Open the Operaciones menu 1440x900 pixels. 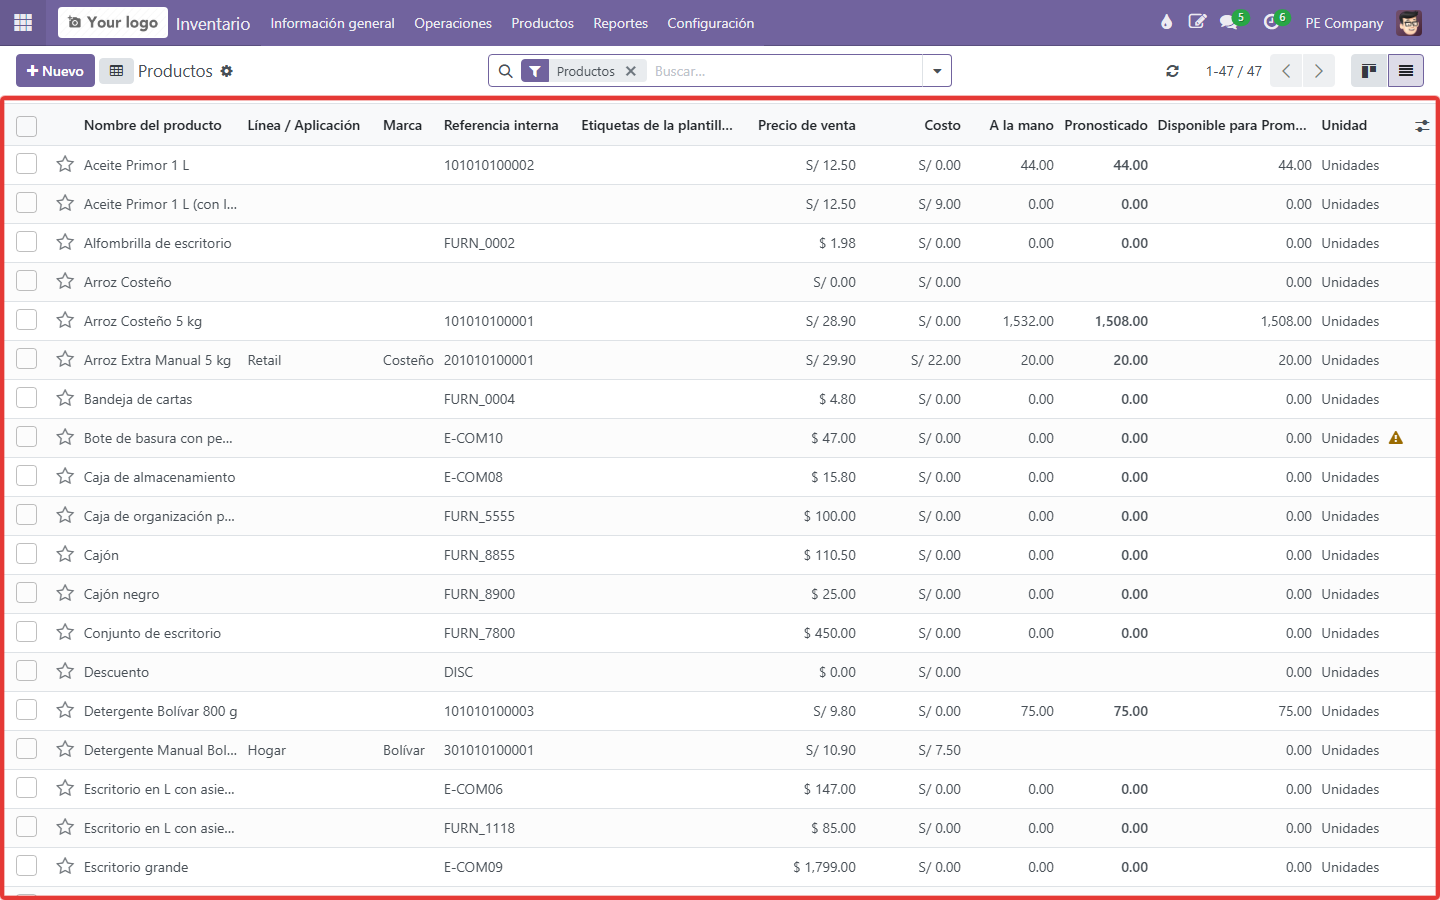453,23
